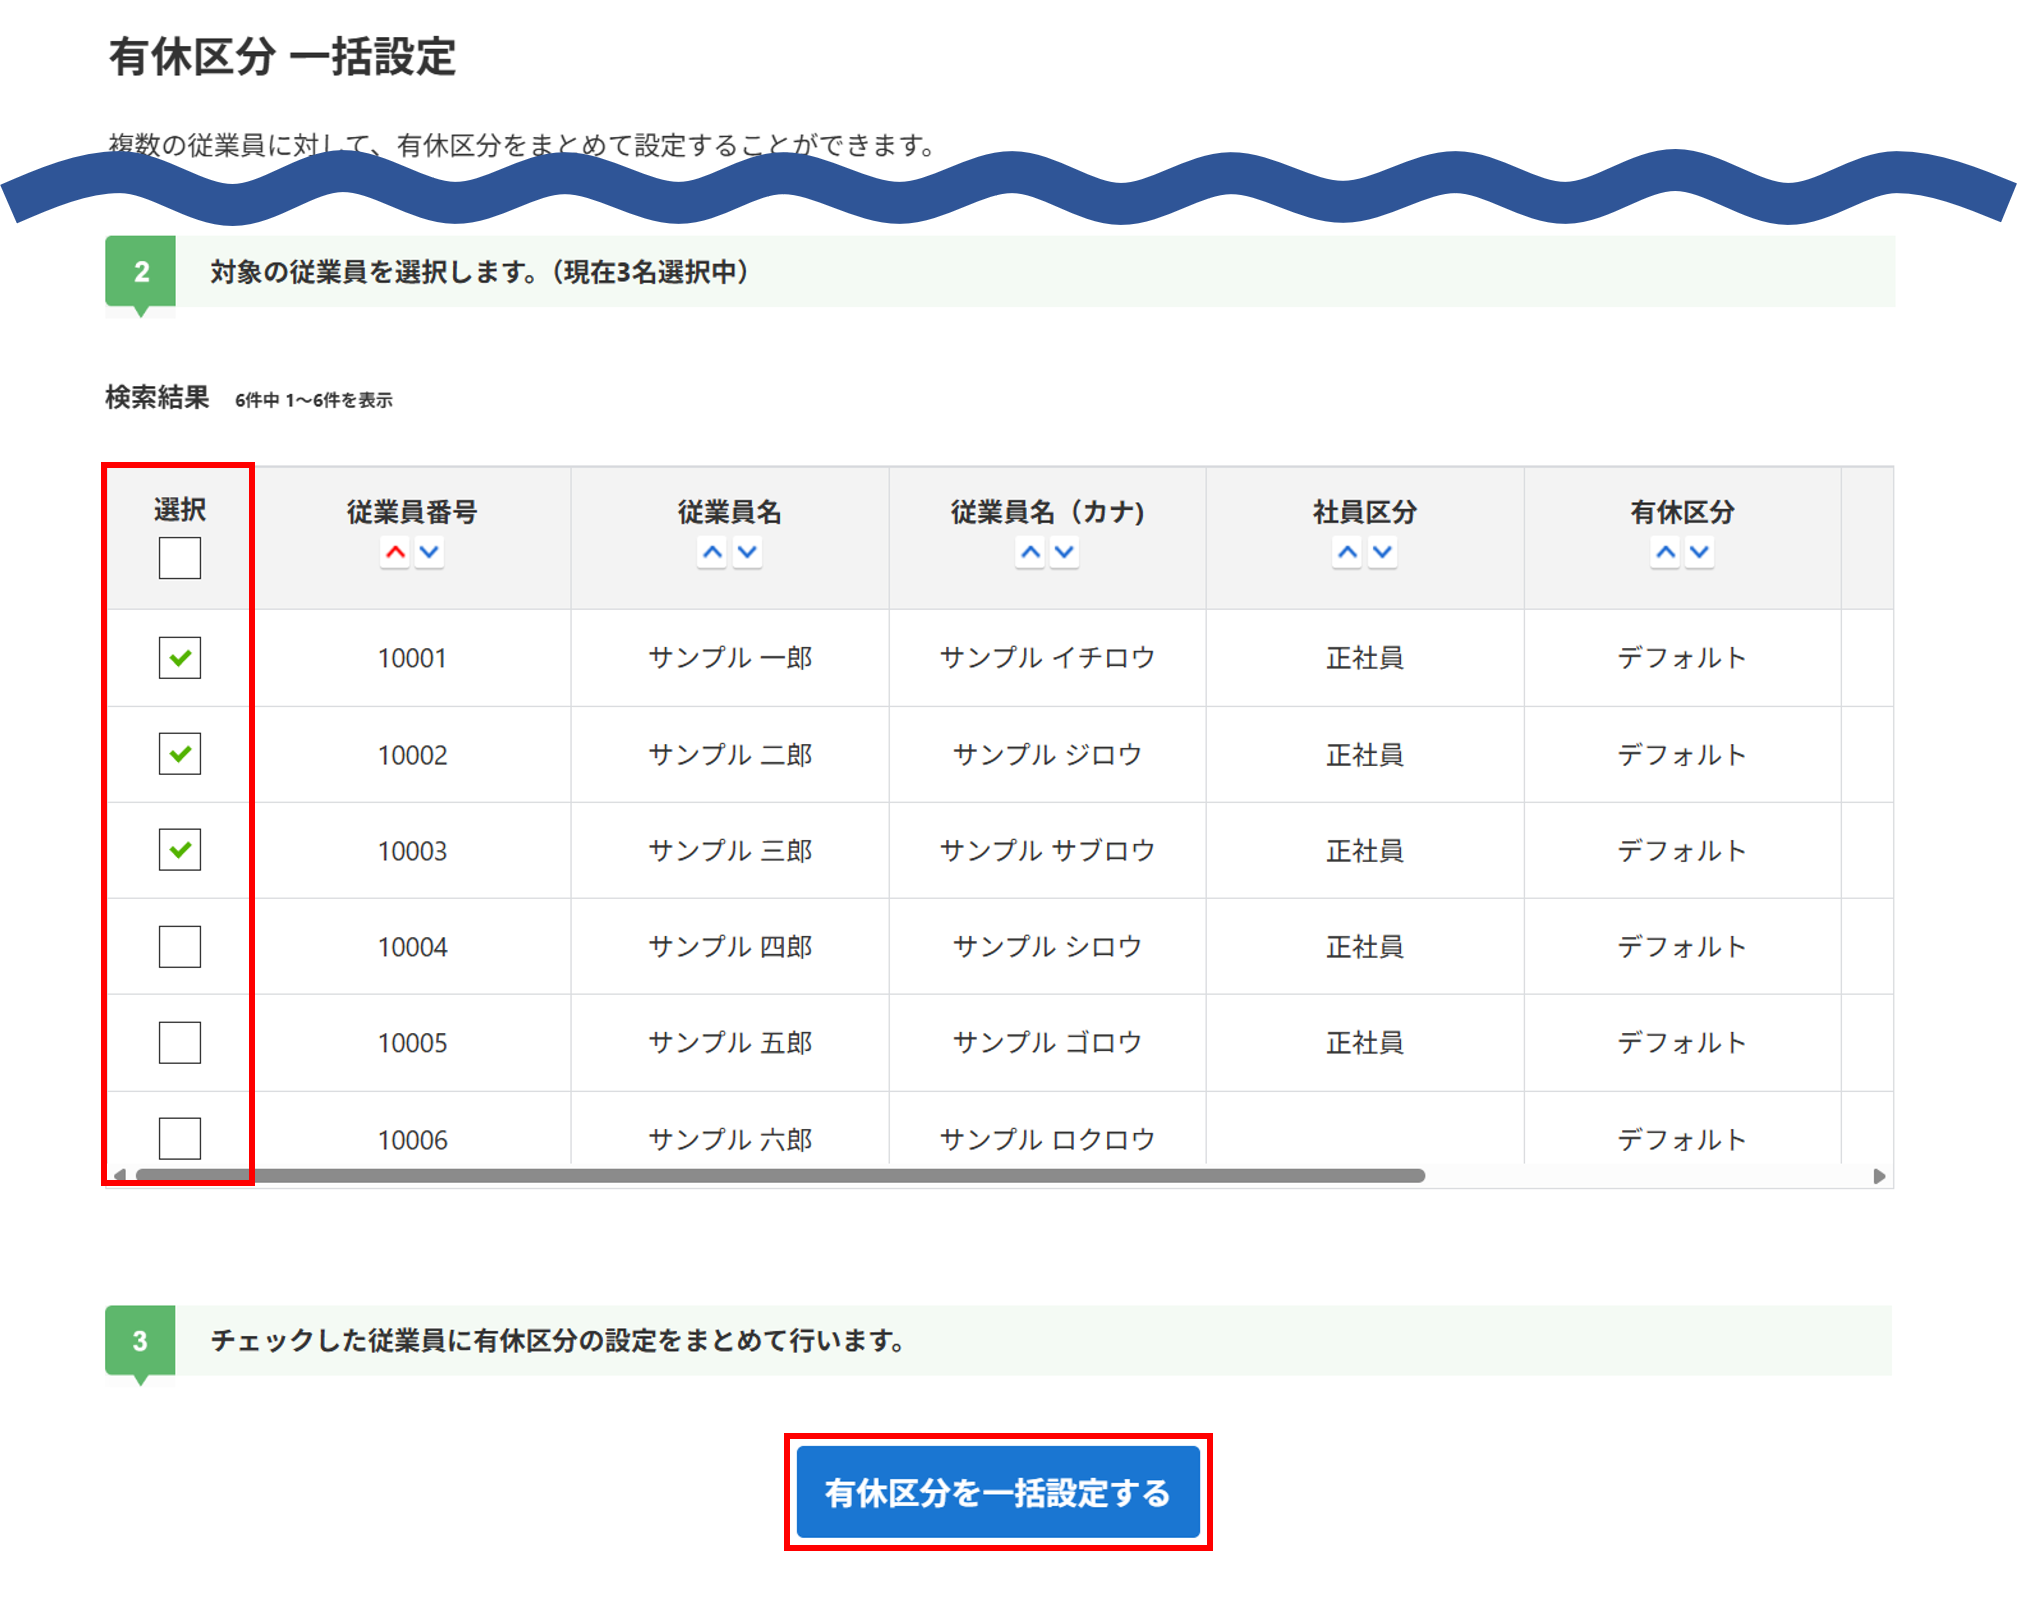This screenshot has height=1617, width=2017.
Task: Tick checkbox for employee 10006
Action: [180, 1138]
